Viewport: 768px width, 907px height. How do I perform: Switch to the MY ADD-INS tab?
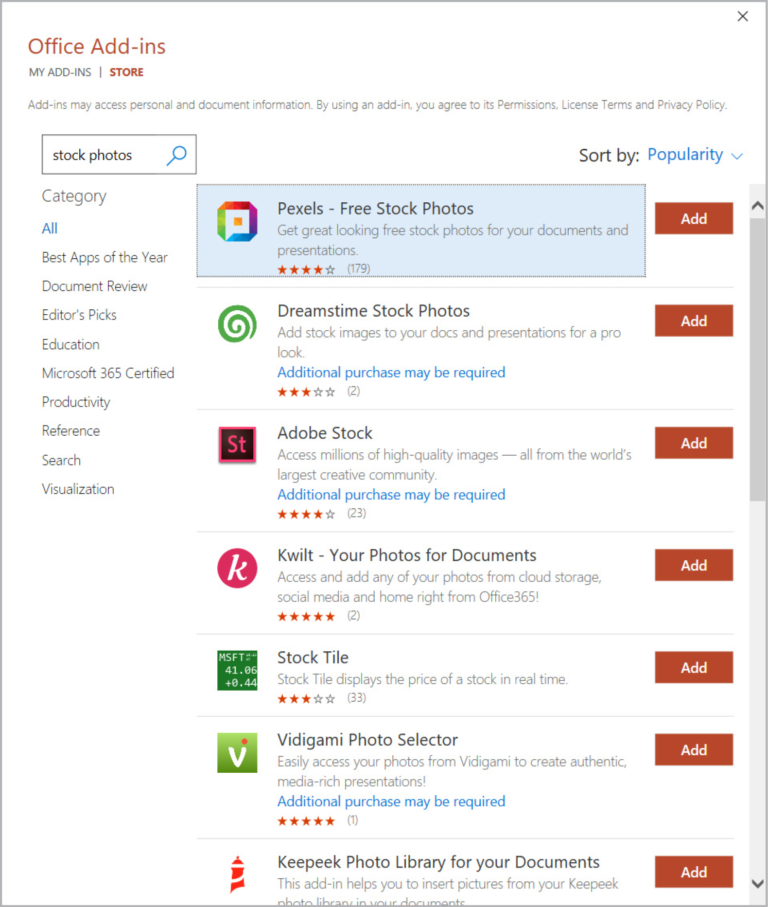[x=59, y=72]
